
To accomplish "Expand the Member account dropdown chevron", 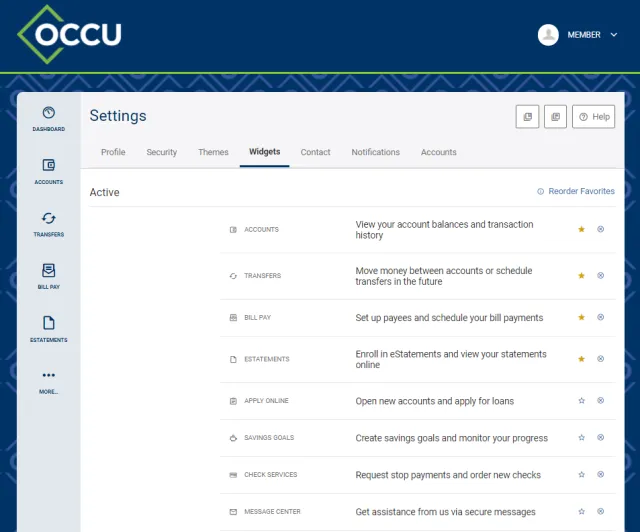I will [613, 35].
